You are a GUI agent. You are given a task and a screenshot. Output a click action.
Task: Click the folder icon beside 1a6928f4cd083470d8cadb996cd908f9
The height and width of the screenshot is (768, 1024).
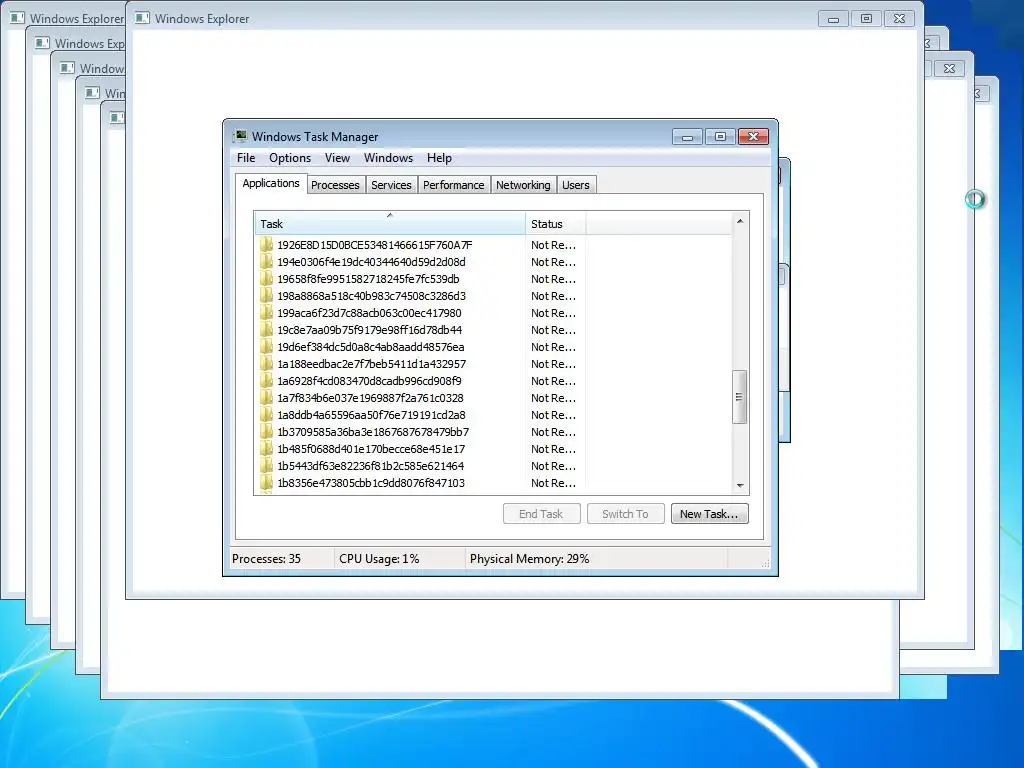[x=266, y=381]
